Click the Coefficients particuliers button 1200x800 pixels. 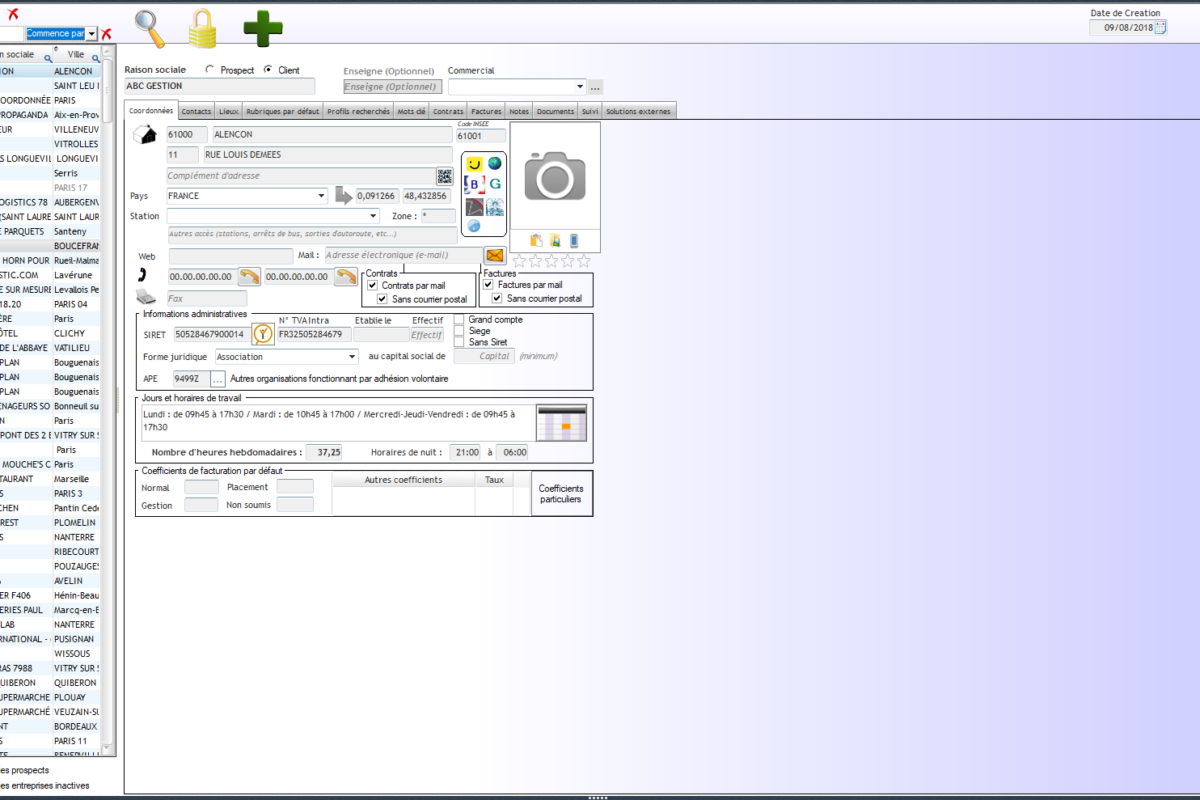pos(561,494)
